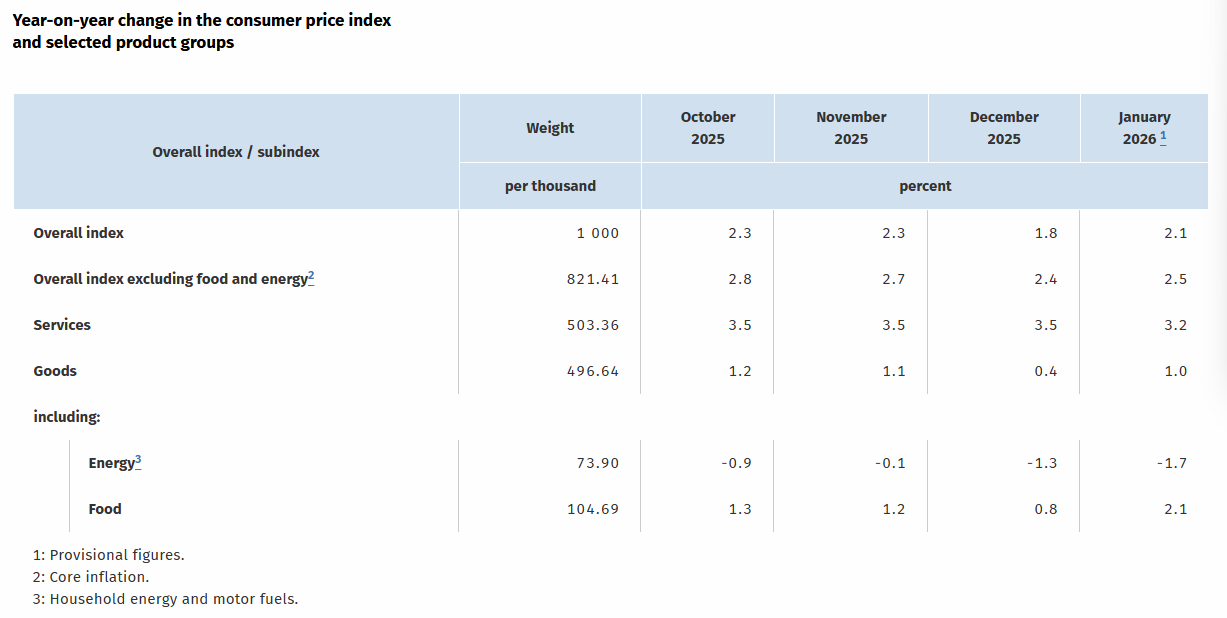This screenshot has height=618, width=1227.
Task: Click Services' January 2026 value 3.2
Action: (1176, 325)
